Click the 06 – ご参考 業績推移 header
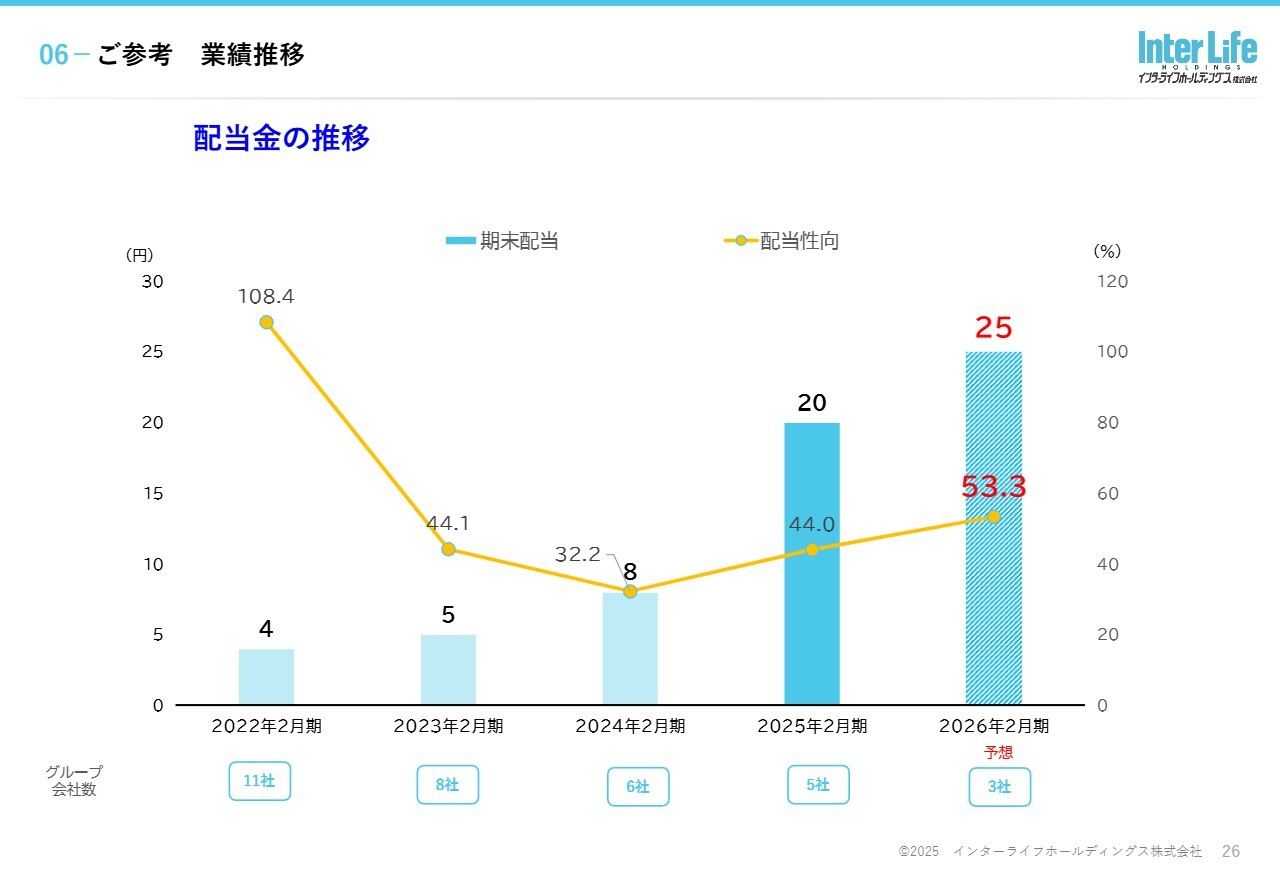The image size is (1280, 886). click(x=172, y=55)
